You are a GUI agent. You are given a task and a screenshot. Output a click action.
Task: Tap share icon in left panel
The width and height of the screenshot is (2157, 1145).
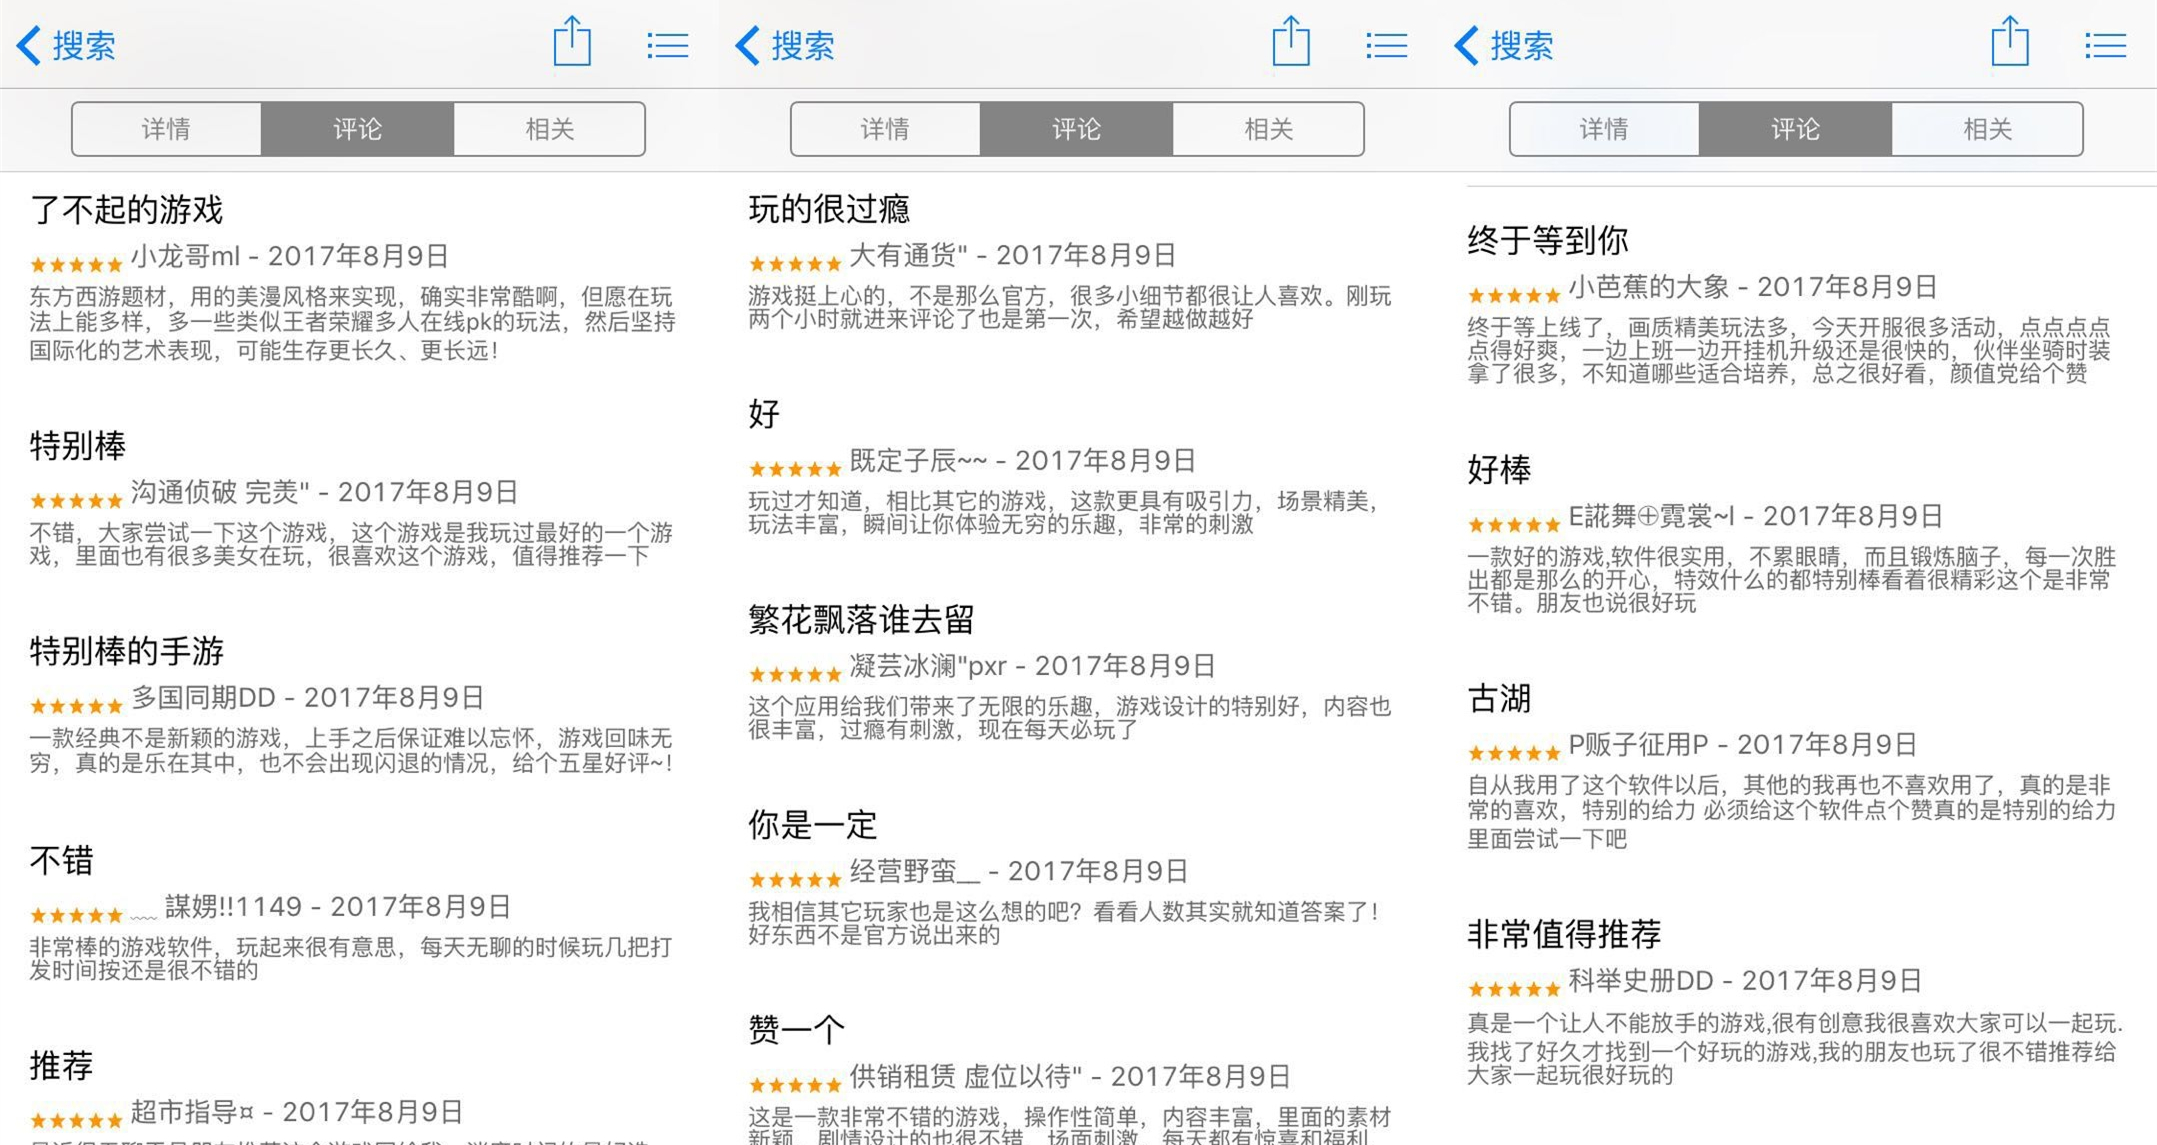click(x=572, y=43)
